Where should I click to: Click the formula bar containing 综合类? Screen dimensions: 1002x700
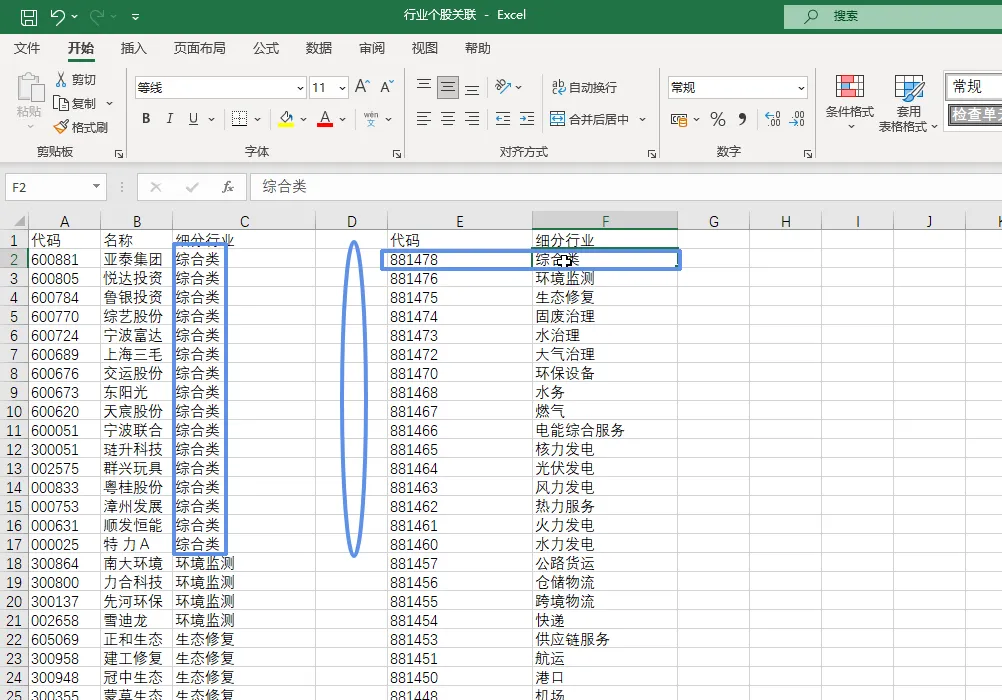click(626, 187)
